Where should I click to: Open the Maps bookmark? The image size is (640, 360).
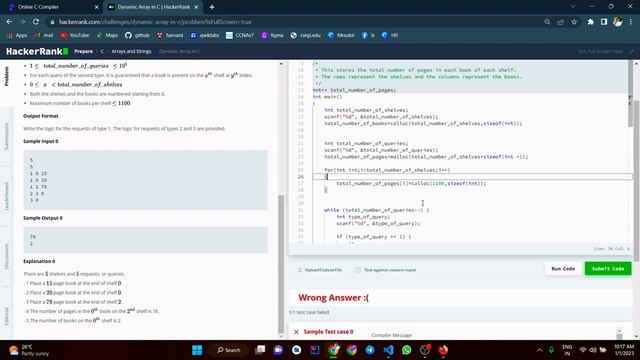[107, 36]
